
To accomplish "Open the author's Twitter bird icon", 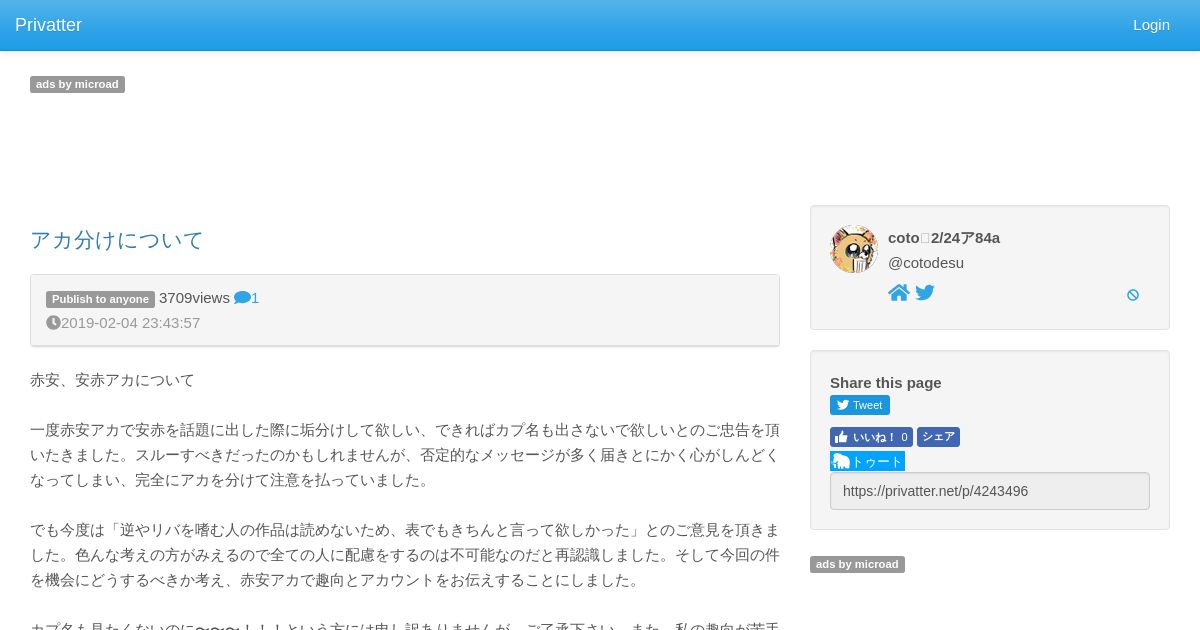I will [925, 293].
